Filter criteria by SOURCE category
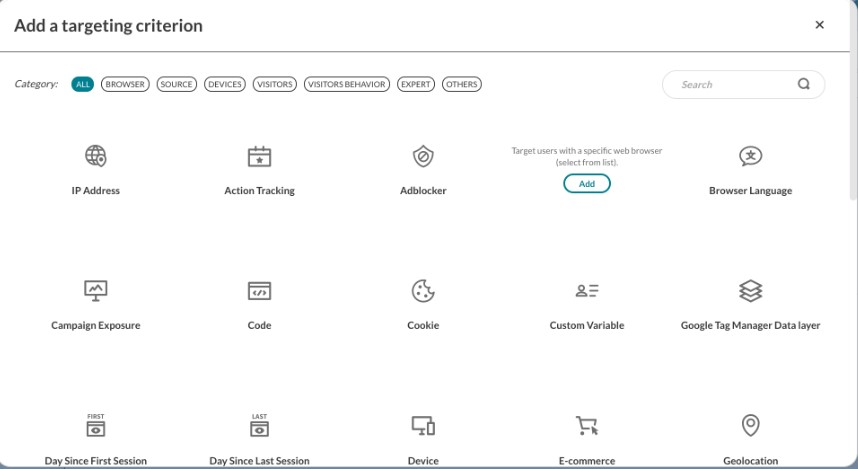858x469 pixels. [x=176, y=84]
